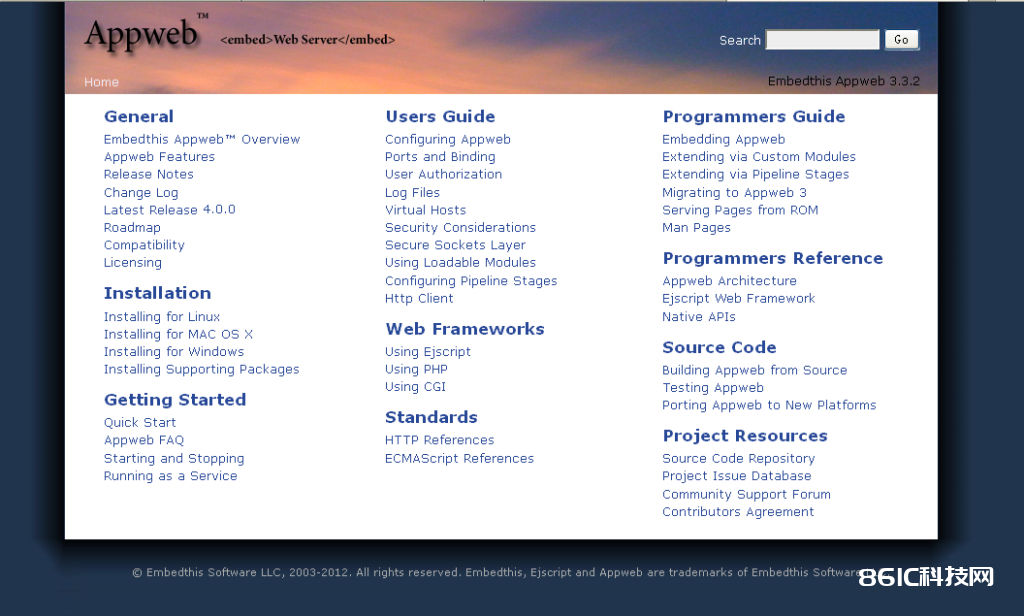Open Using Loadable Modules link
Image resolution: width=1024 pixels, height=616 pixels.
460,263
